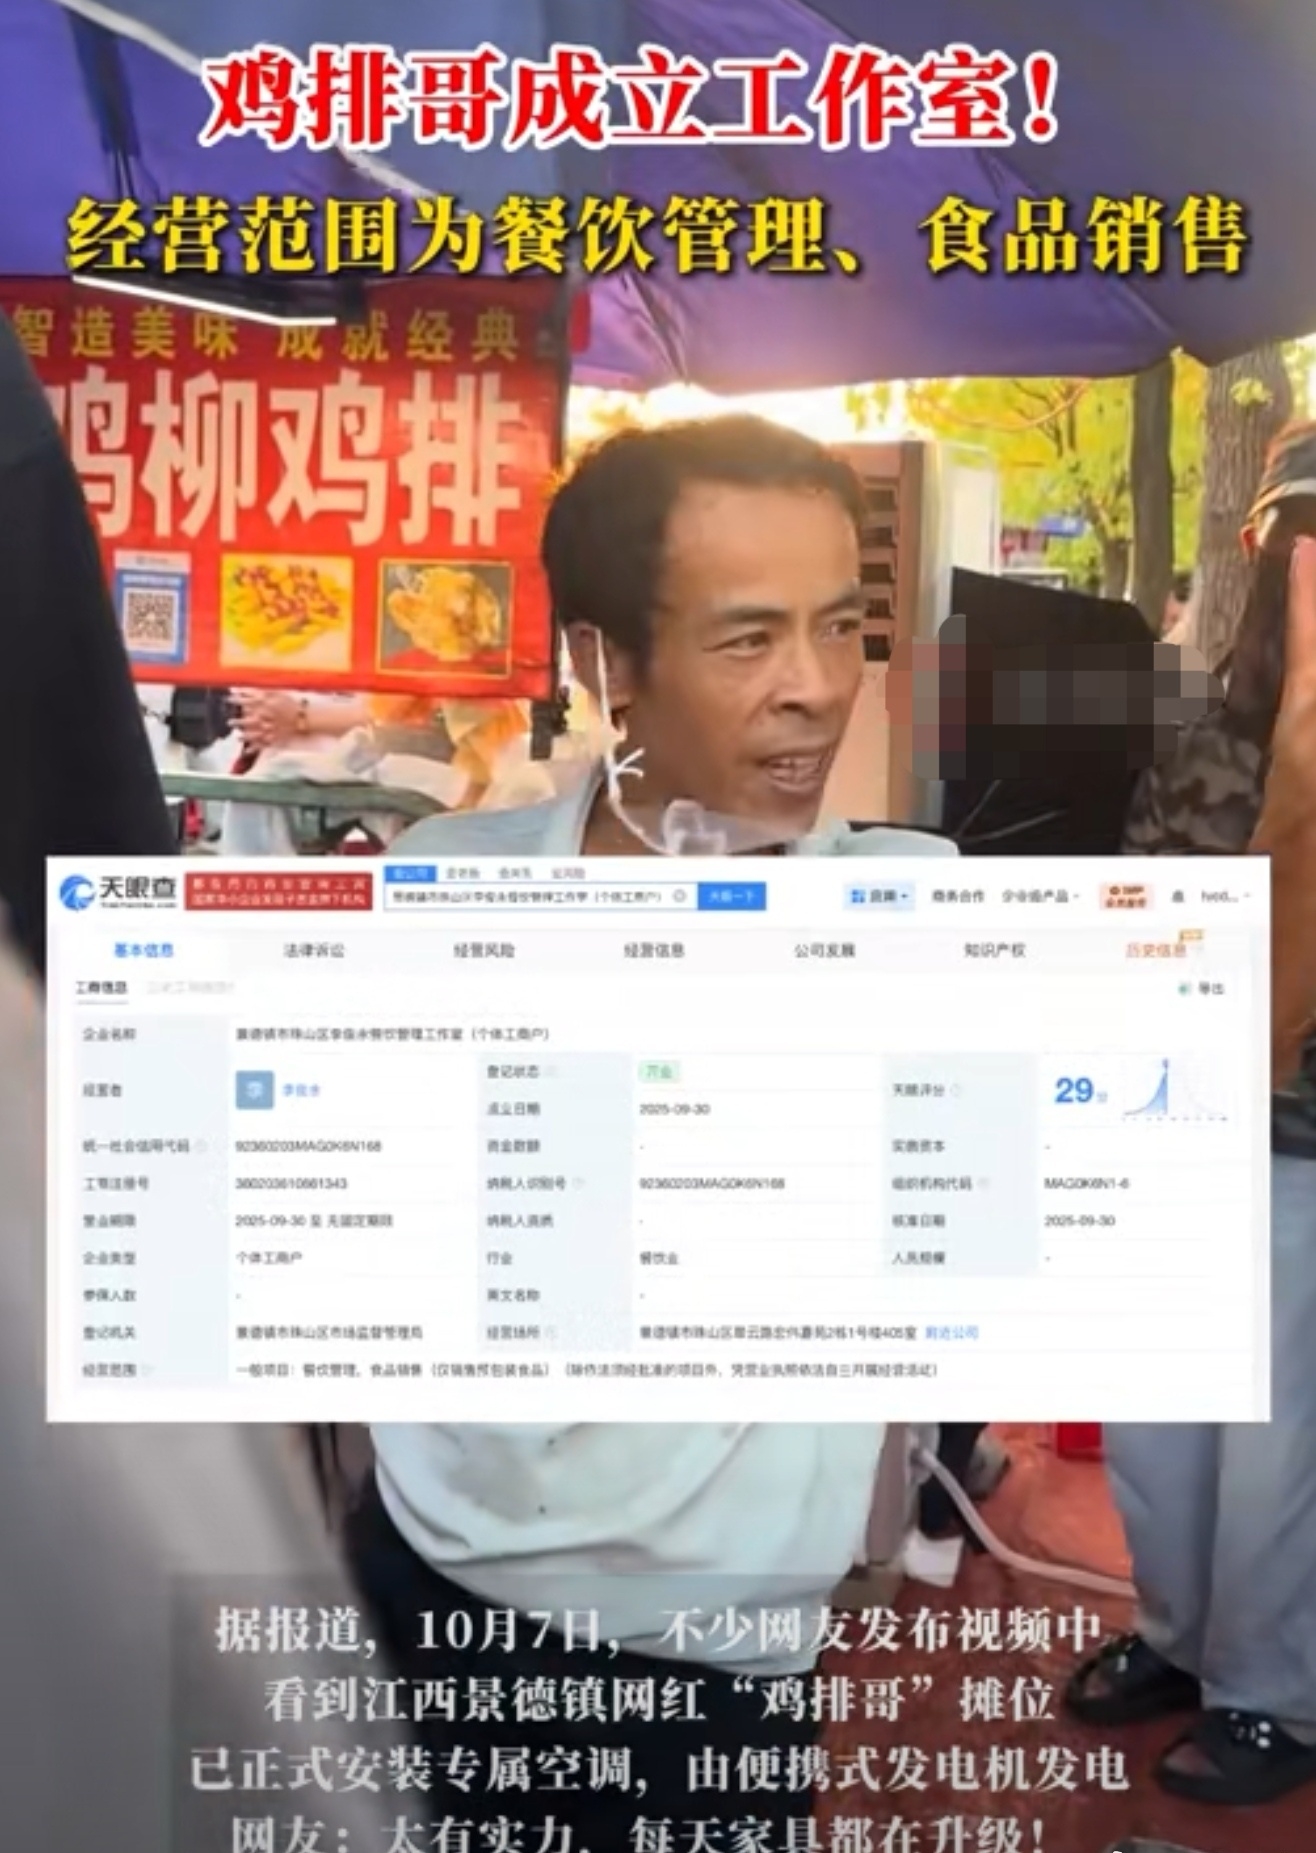
Task: Click the operator's blue avatar icon
Action: coord(254,1090)
